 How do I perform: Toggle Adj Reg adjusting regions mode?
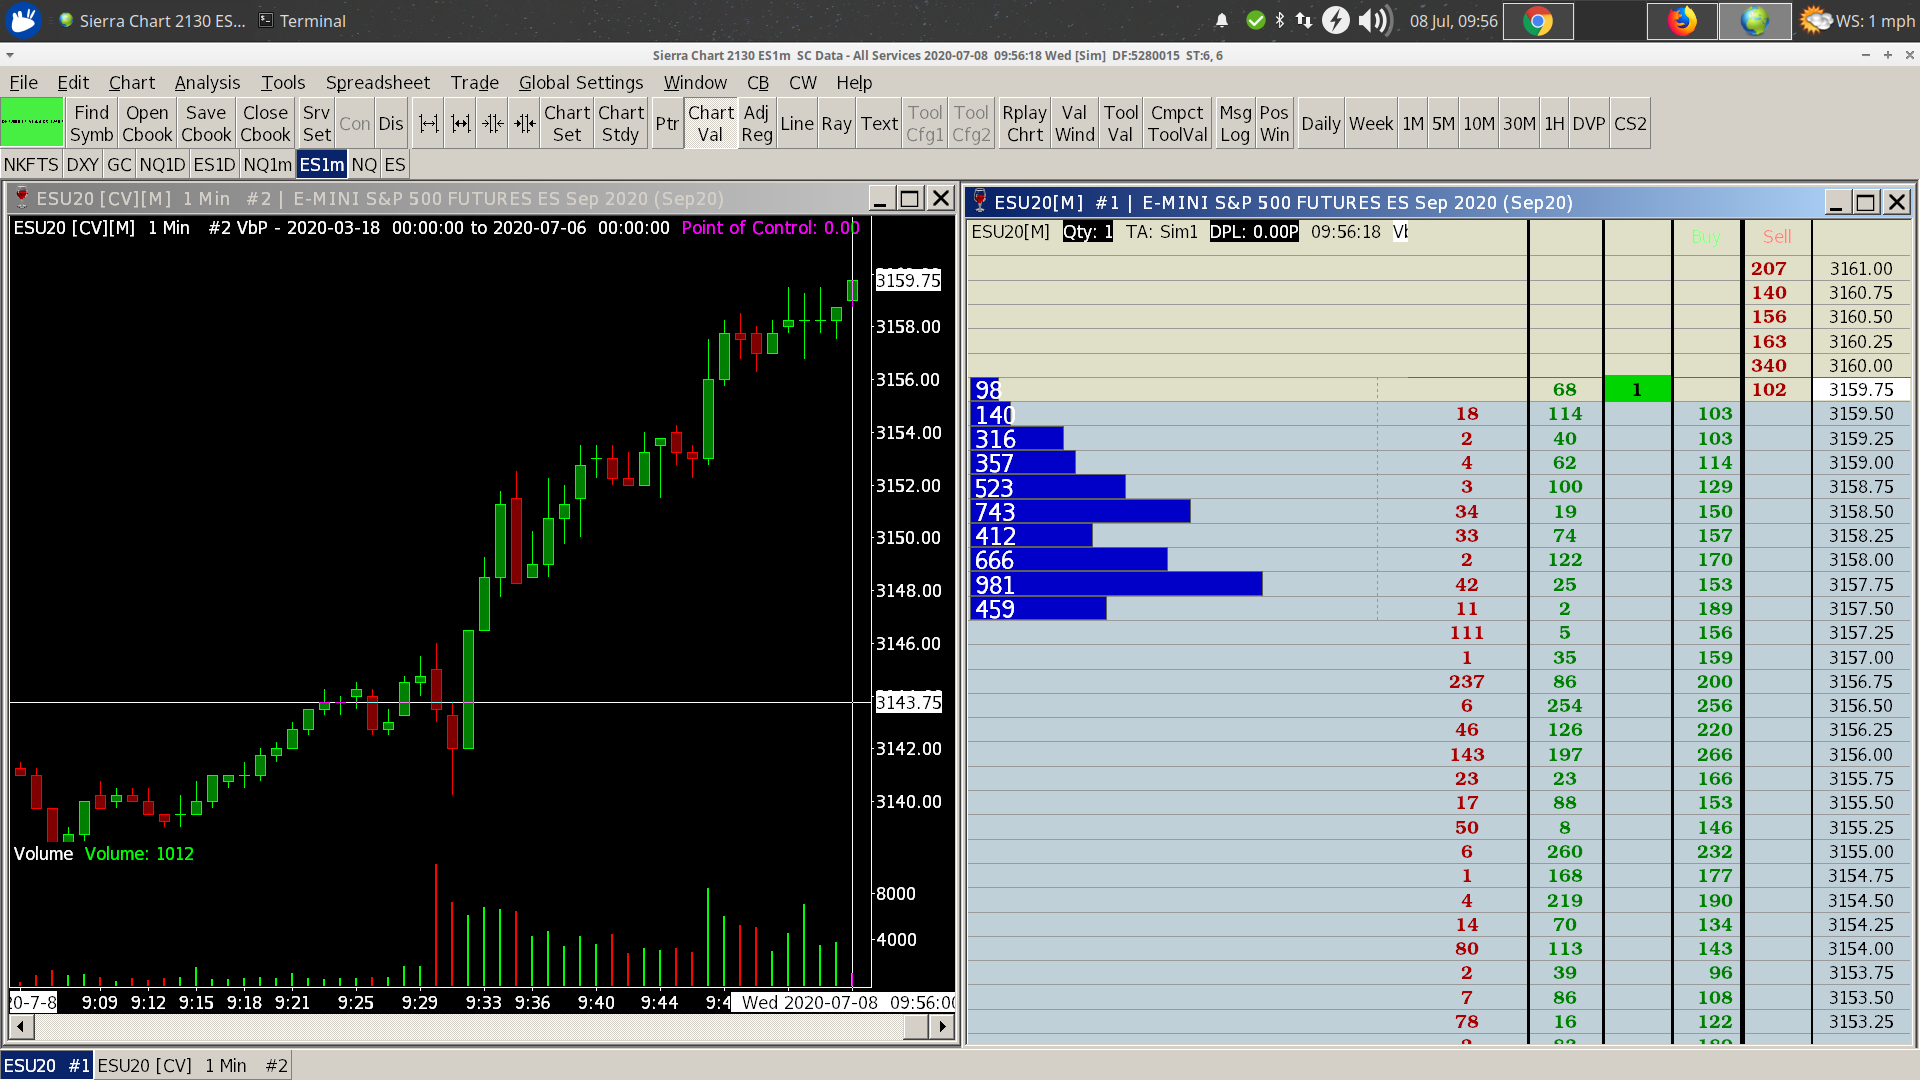tap(757, 123)
